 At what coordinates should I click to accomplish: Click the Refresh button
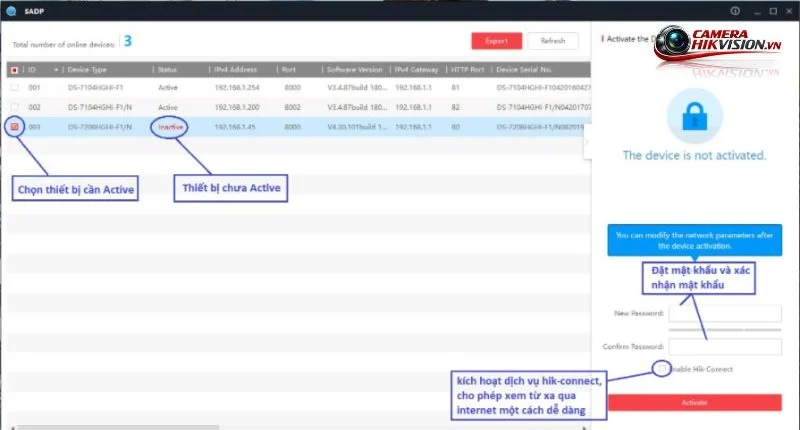click(553, 41)
